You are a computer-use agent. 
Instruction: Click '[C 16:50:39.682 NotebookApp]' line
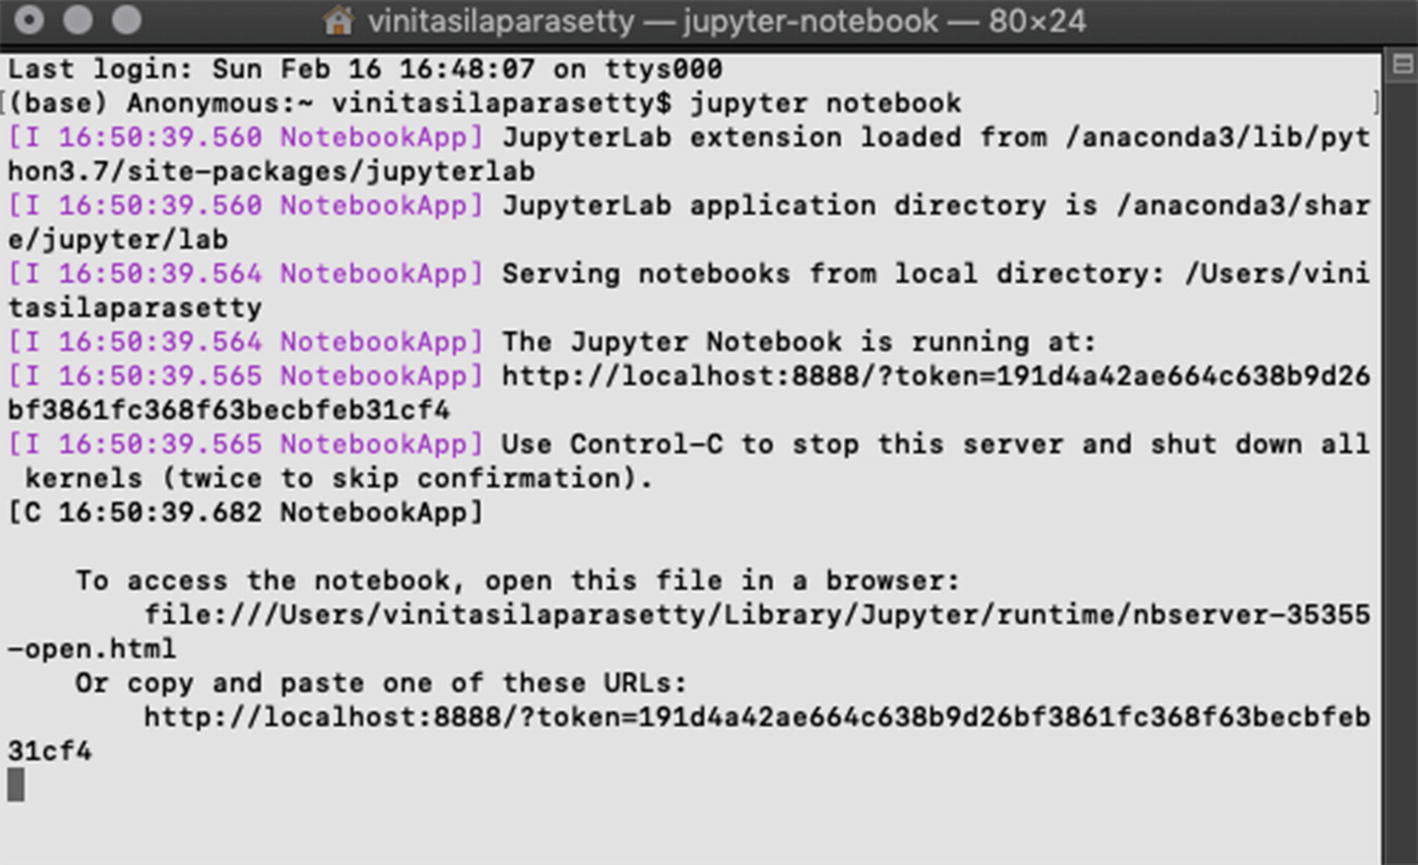pos(245,512)
